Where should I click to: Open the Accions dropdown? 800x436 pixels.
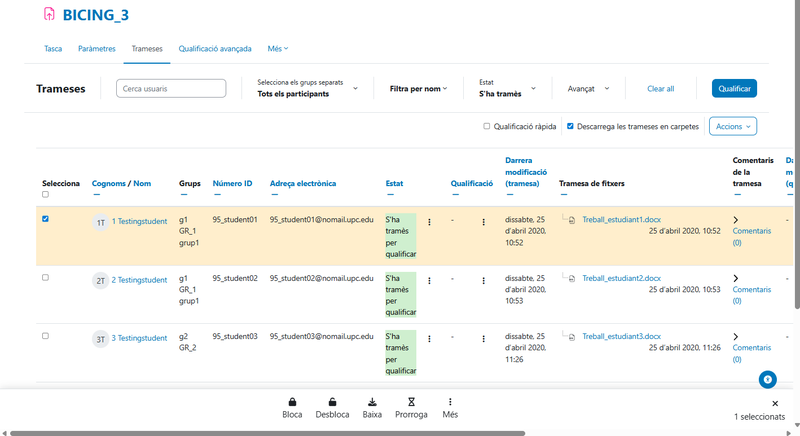tap(732, 127)
